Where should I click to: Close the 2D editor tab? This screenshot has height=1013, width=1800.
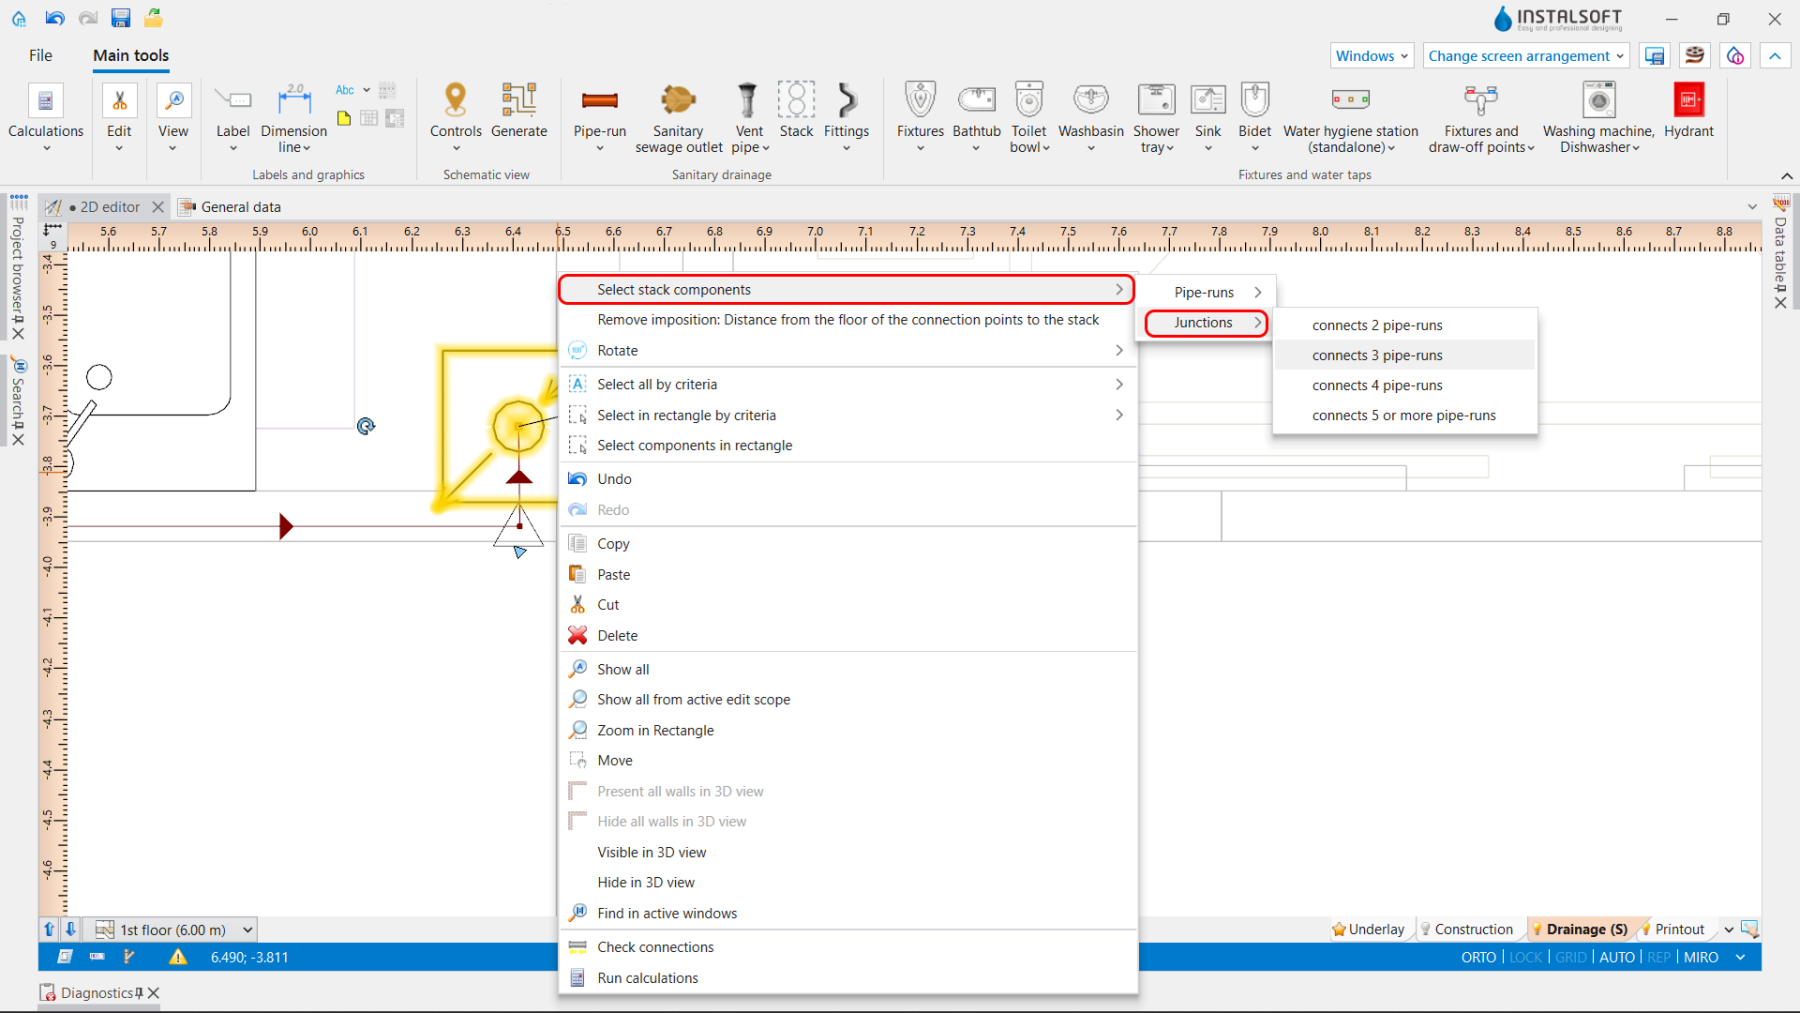coord(158,207)
